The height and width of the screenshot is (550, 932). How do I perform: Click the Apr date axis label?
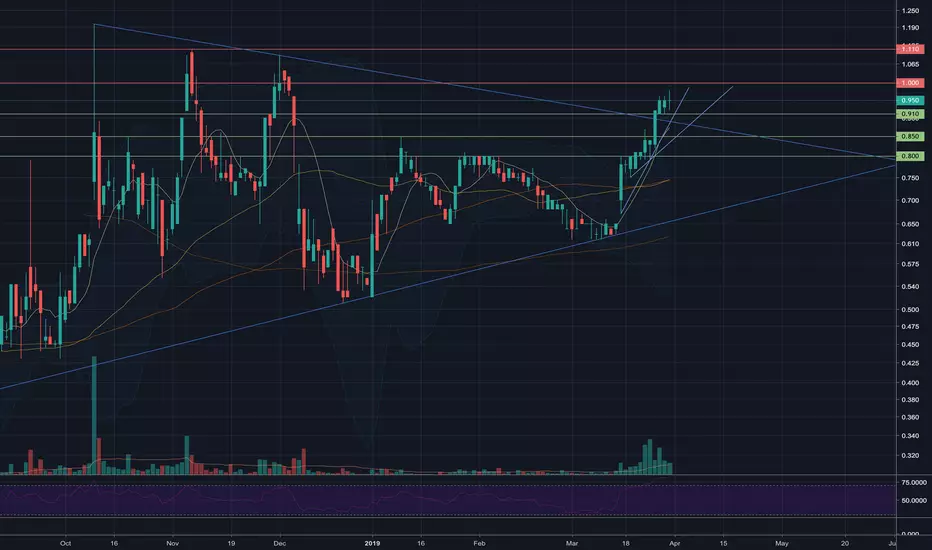[x=675, y=543]
